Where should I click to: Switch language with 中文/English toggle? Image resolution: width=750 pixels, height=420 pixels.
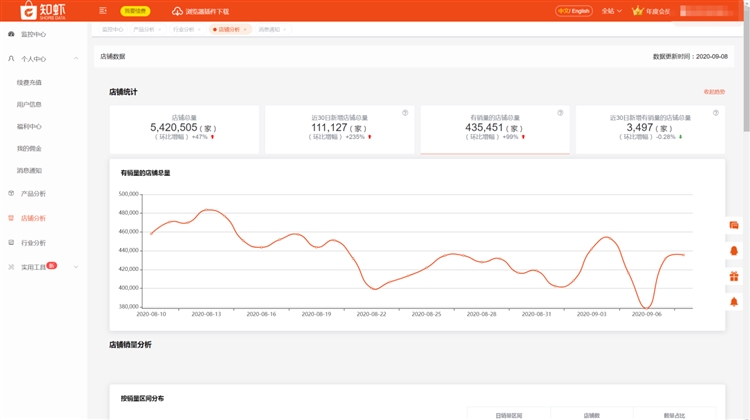tap(574, 11)
